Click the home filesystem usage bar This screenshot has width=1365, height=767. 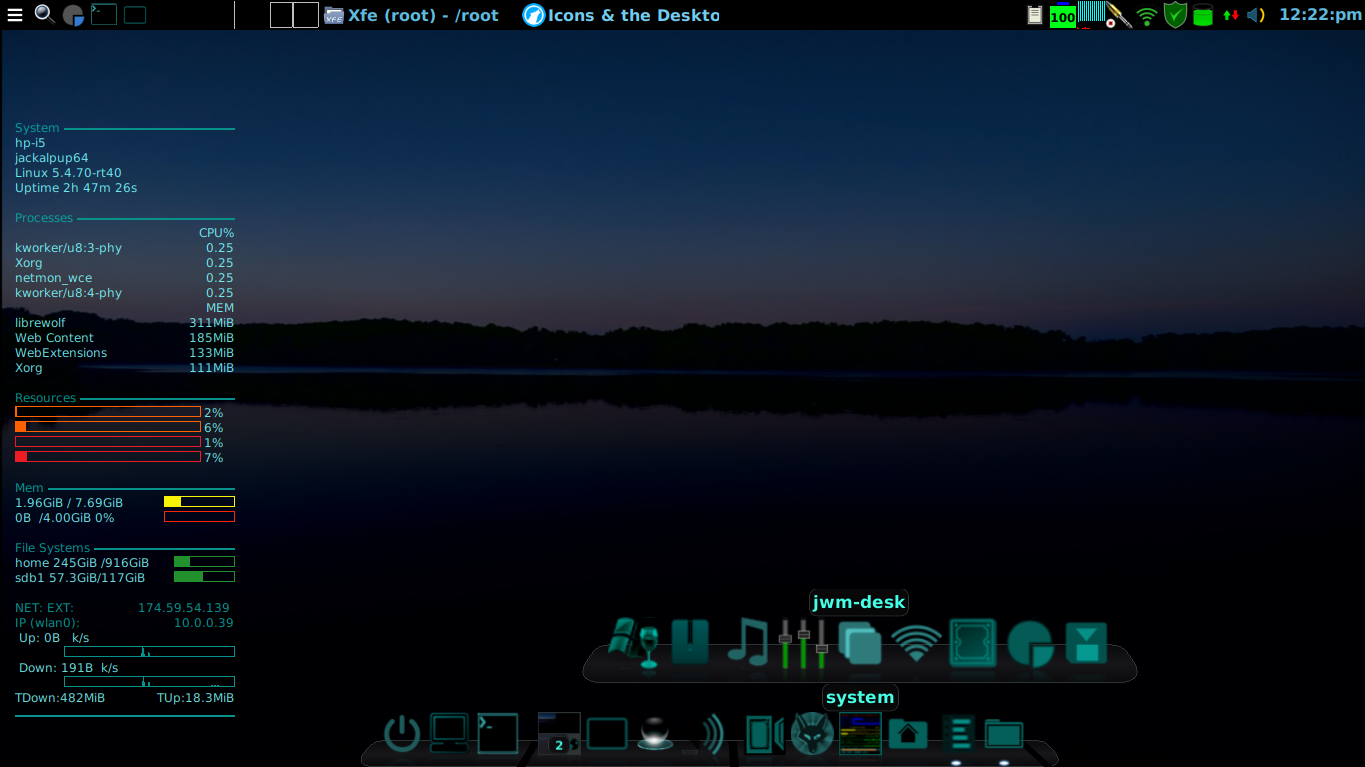(204, 562)
